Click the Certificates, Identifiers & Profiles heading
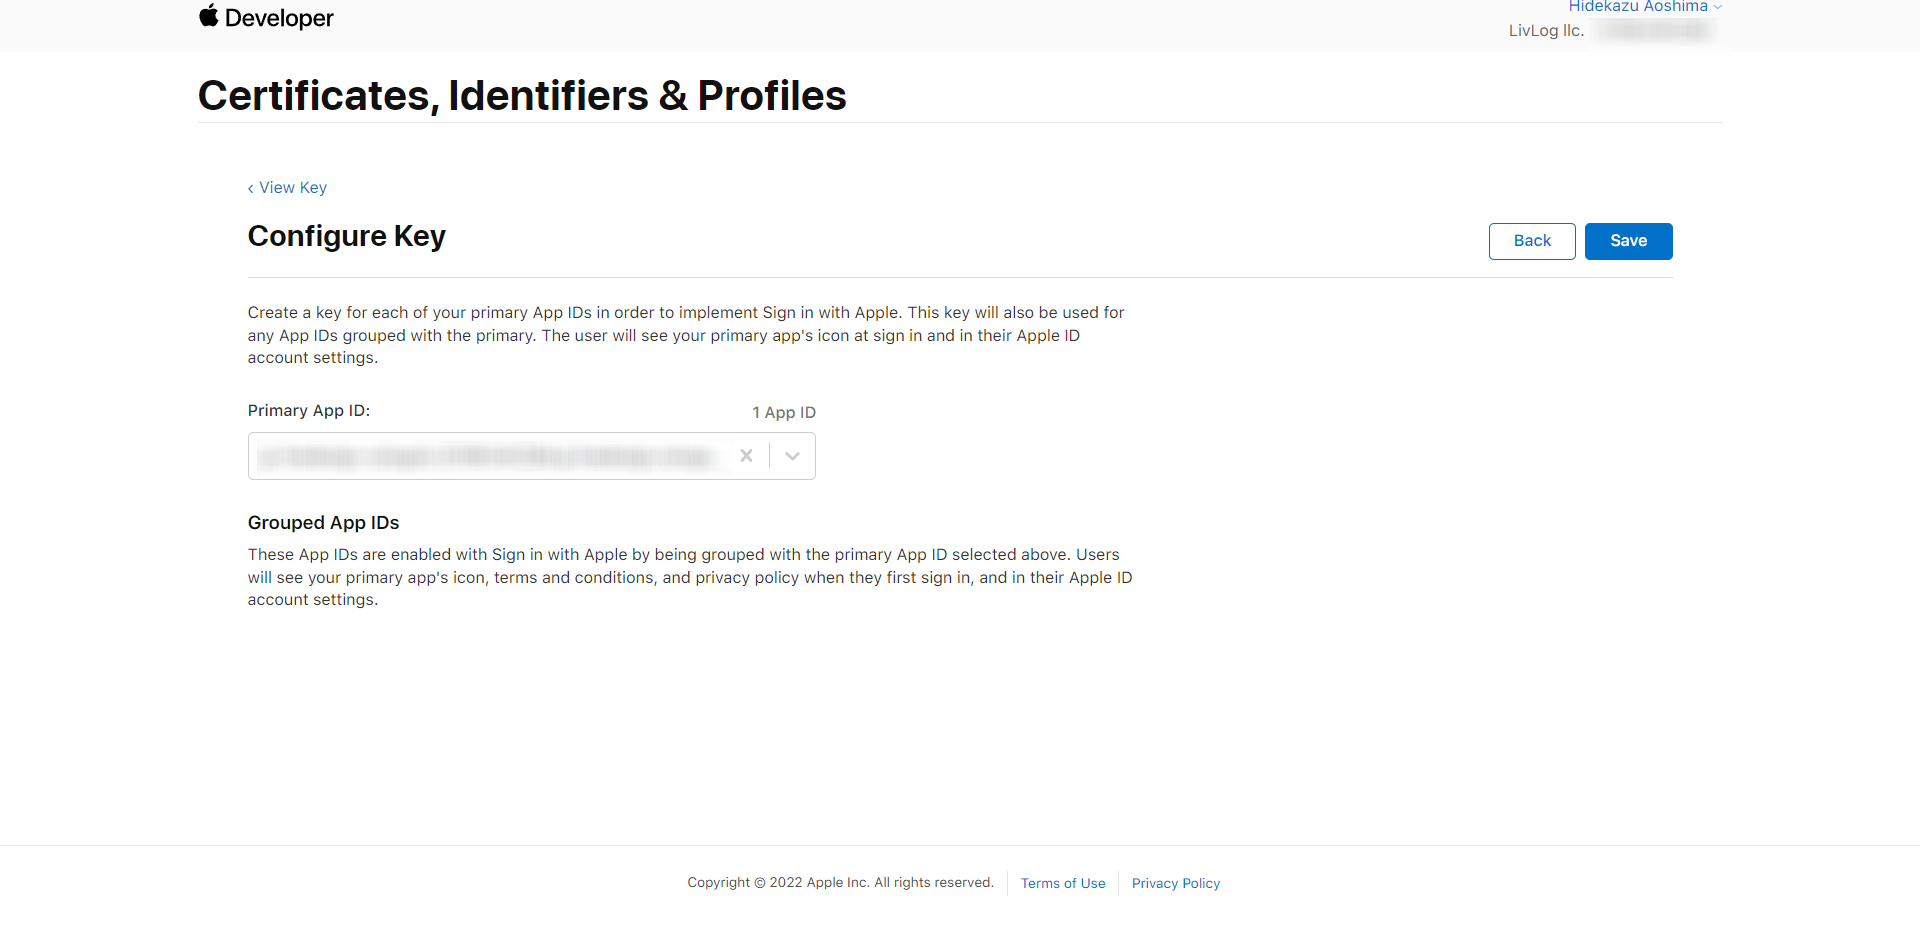The image size is (1920, 932). click(x=522, y=96)
